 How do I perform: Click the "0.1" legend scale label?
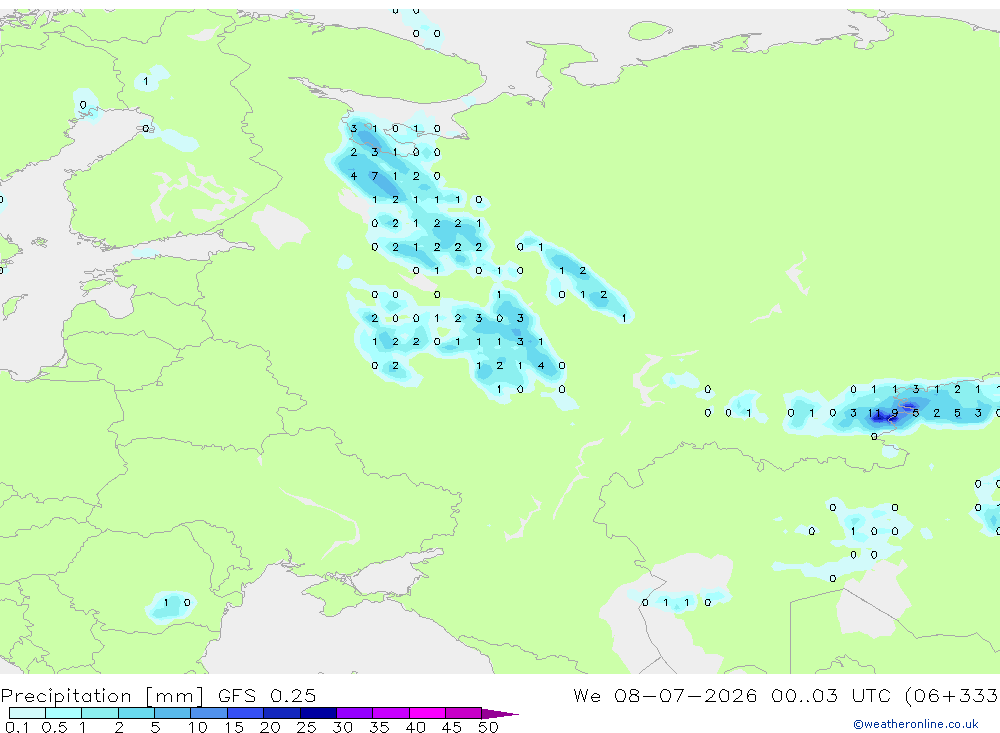tap(17, 727)
